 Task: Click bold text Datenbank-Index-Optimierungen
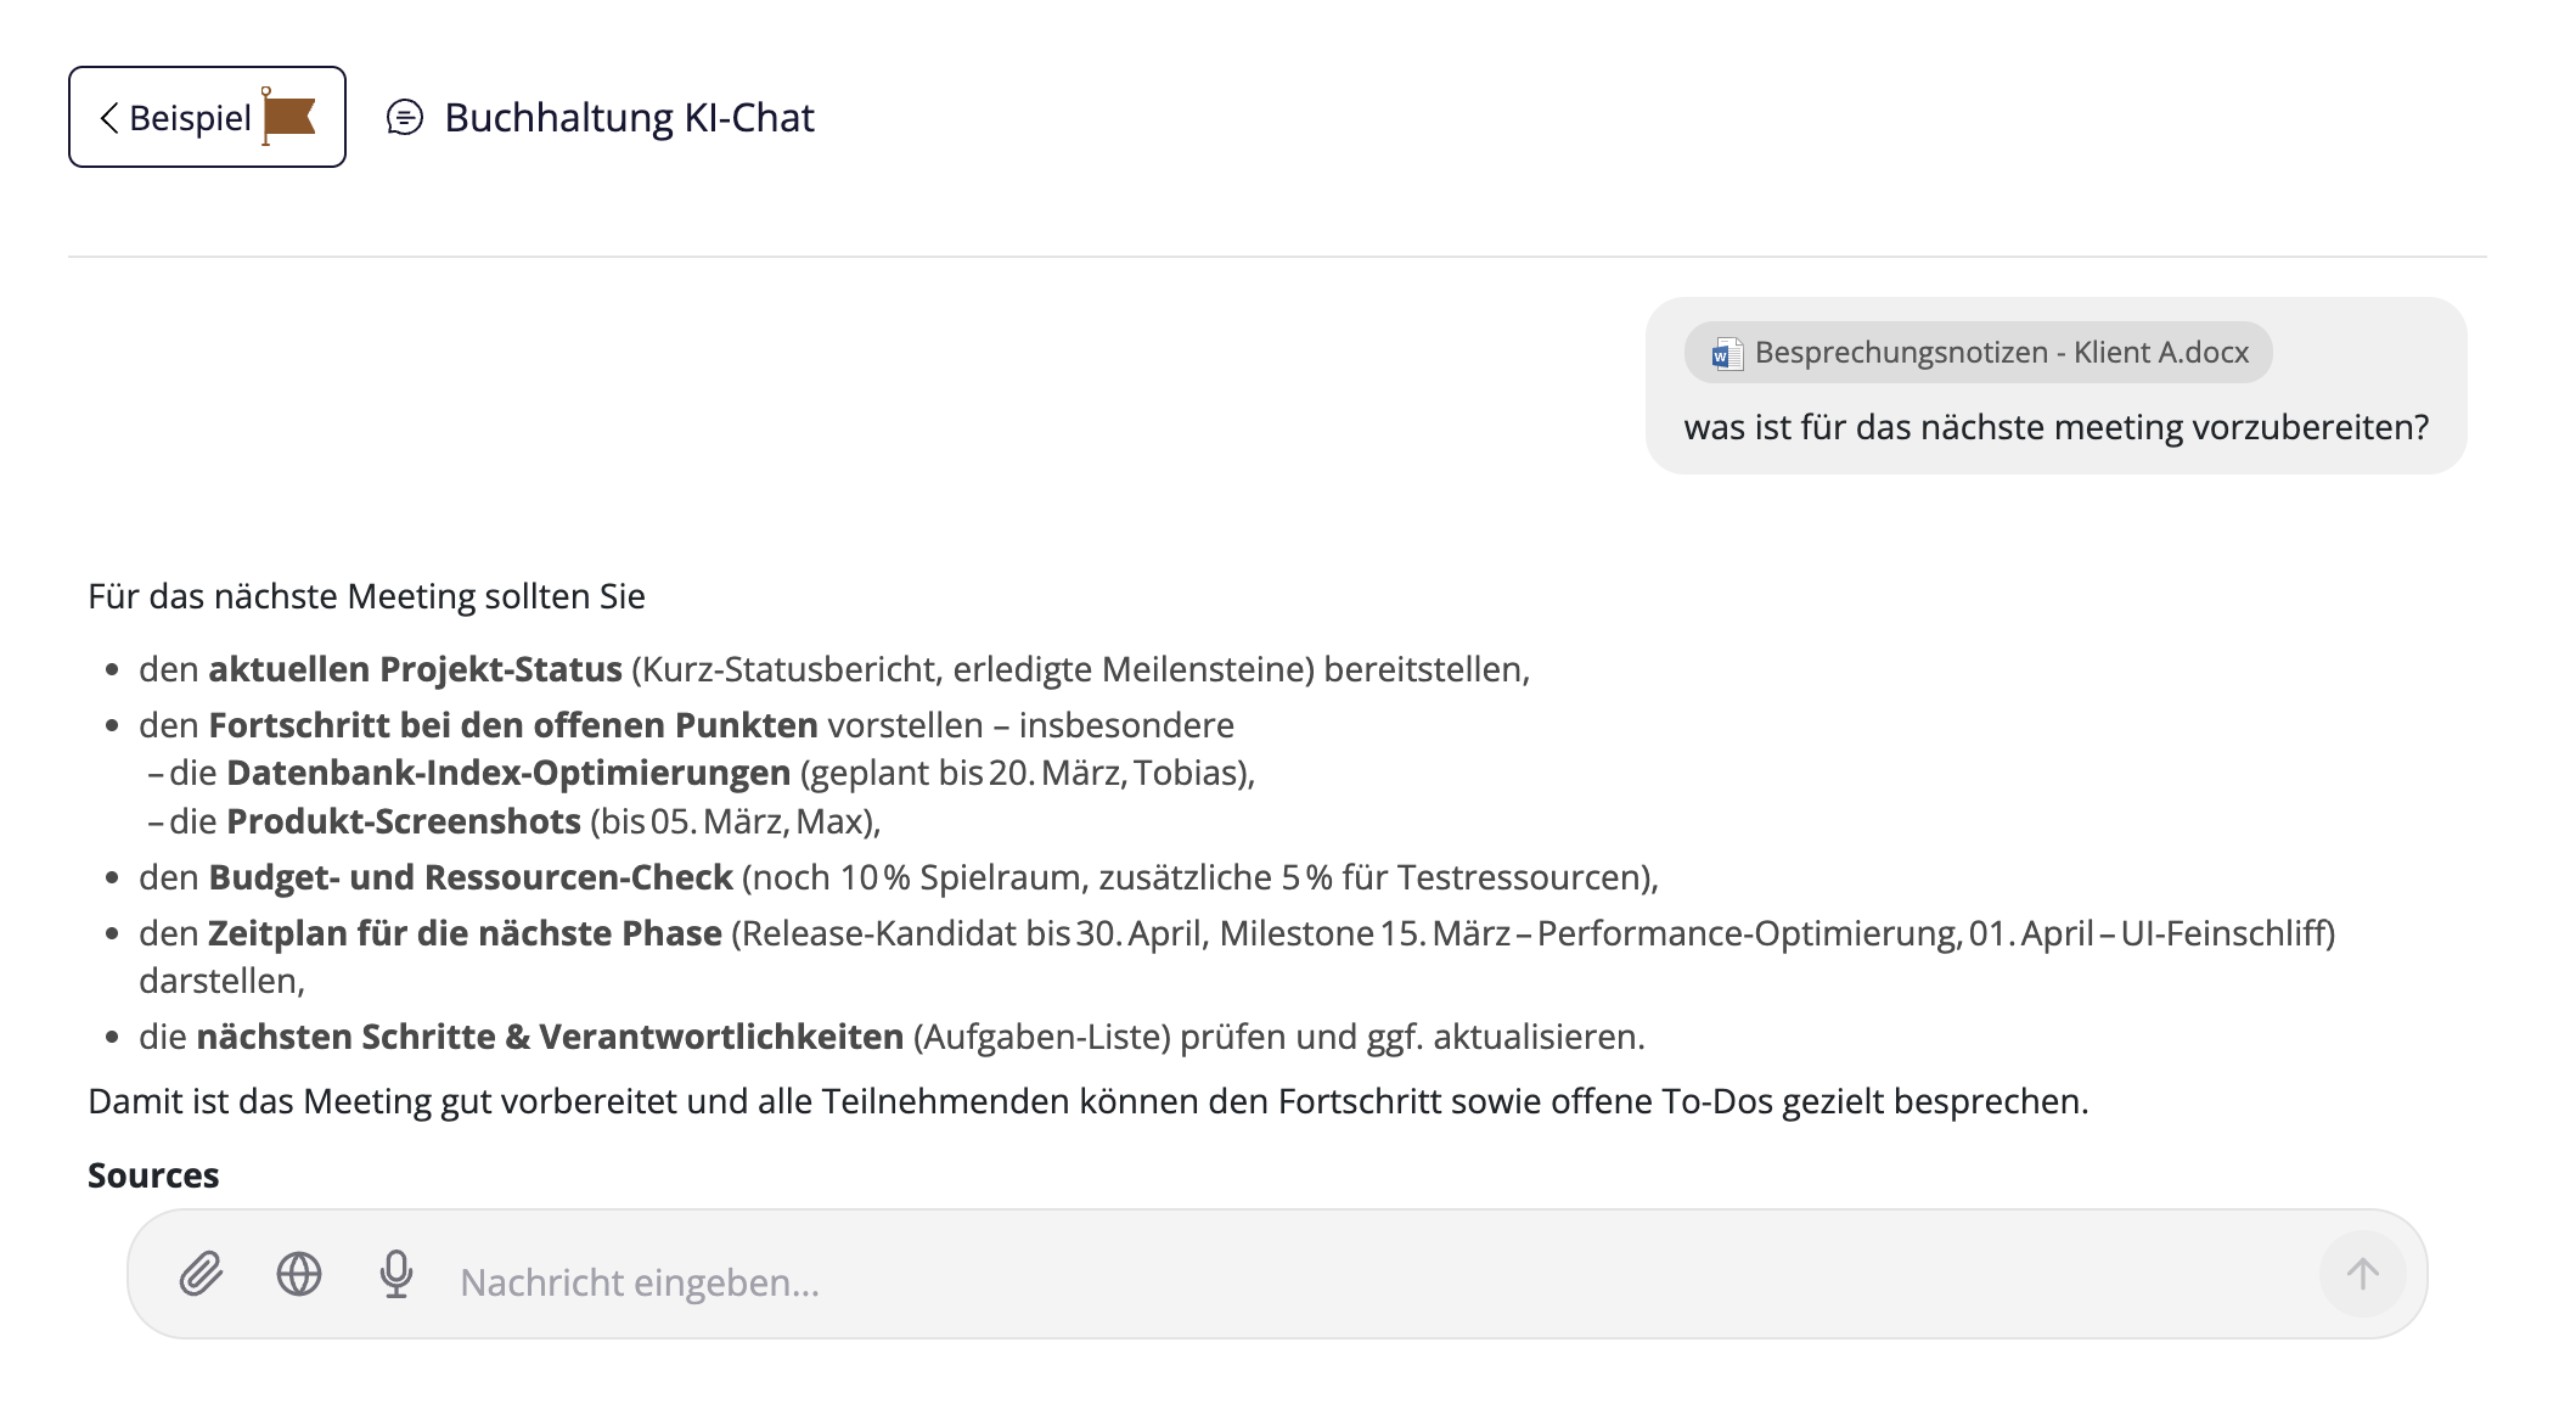pyautogui.click(x=508, y=774)
